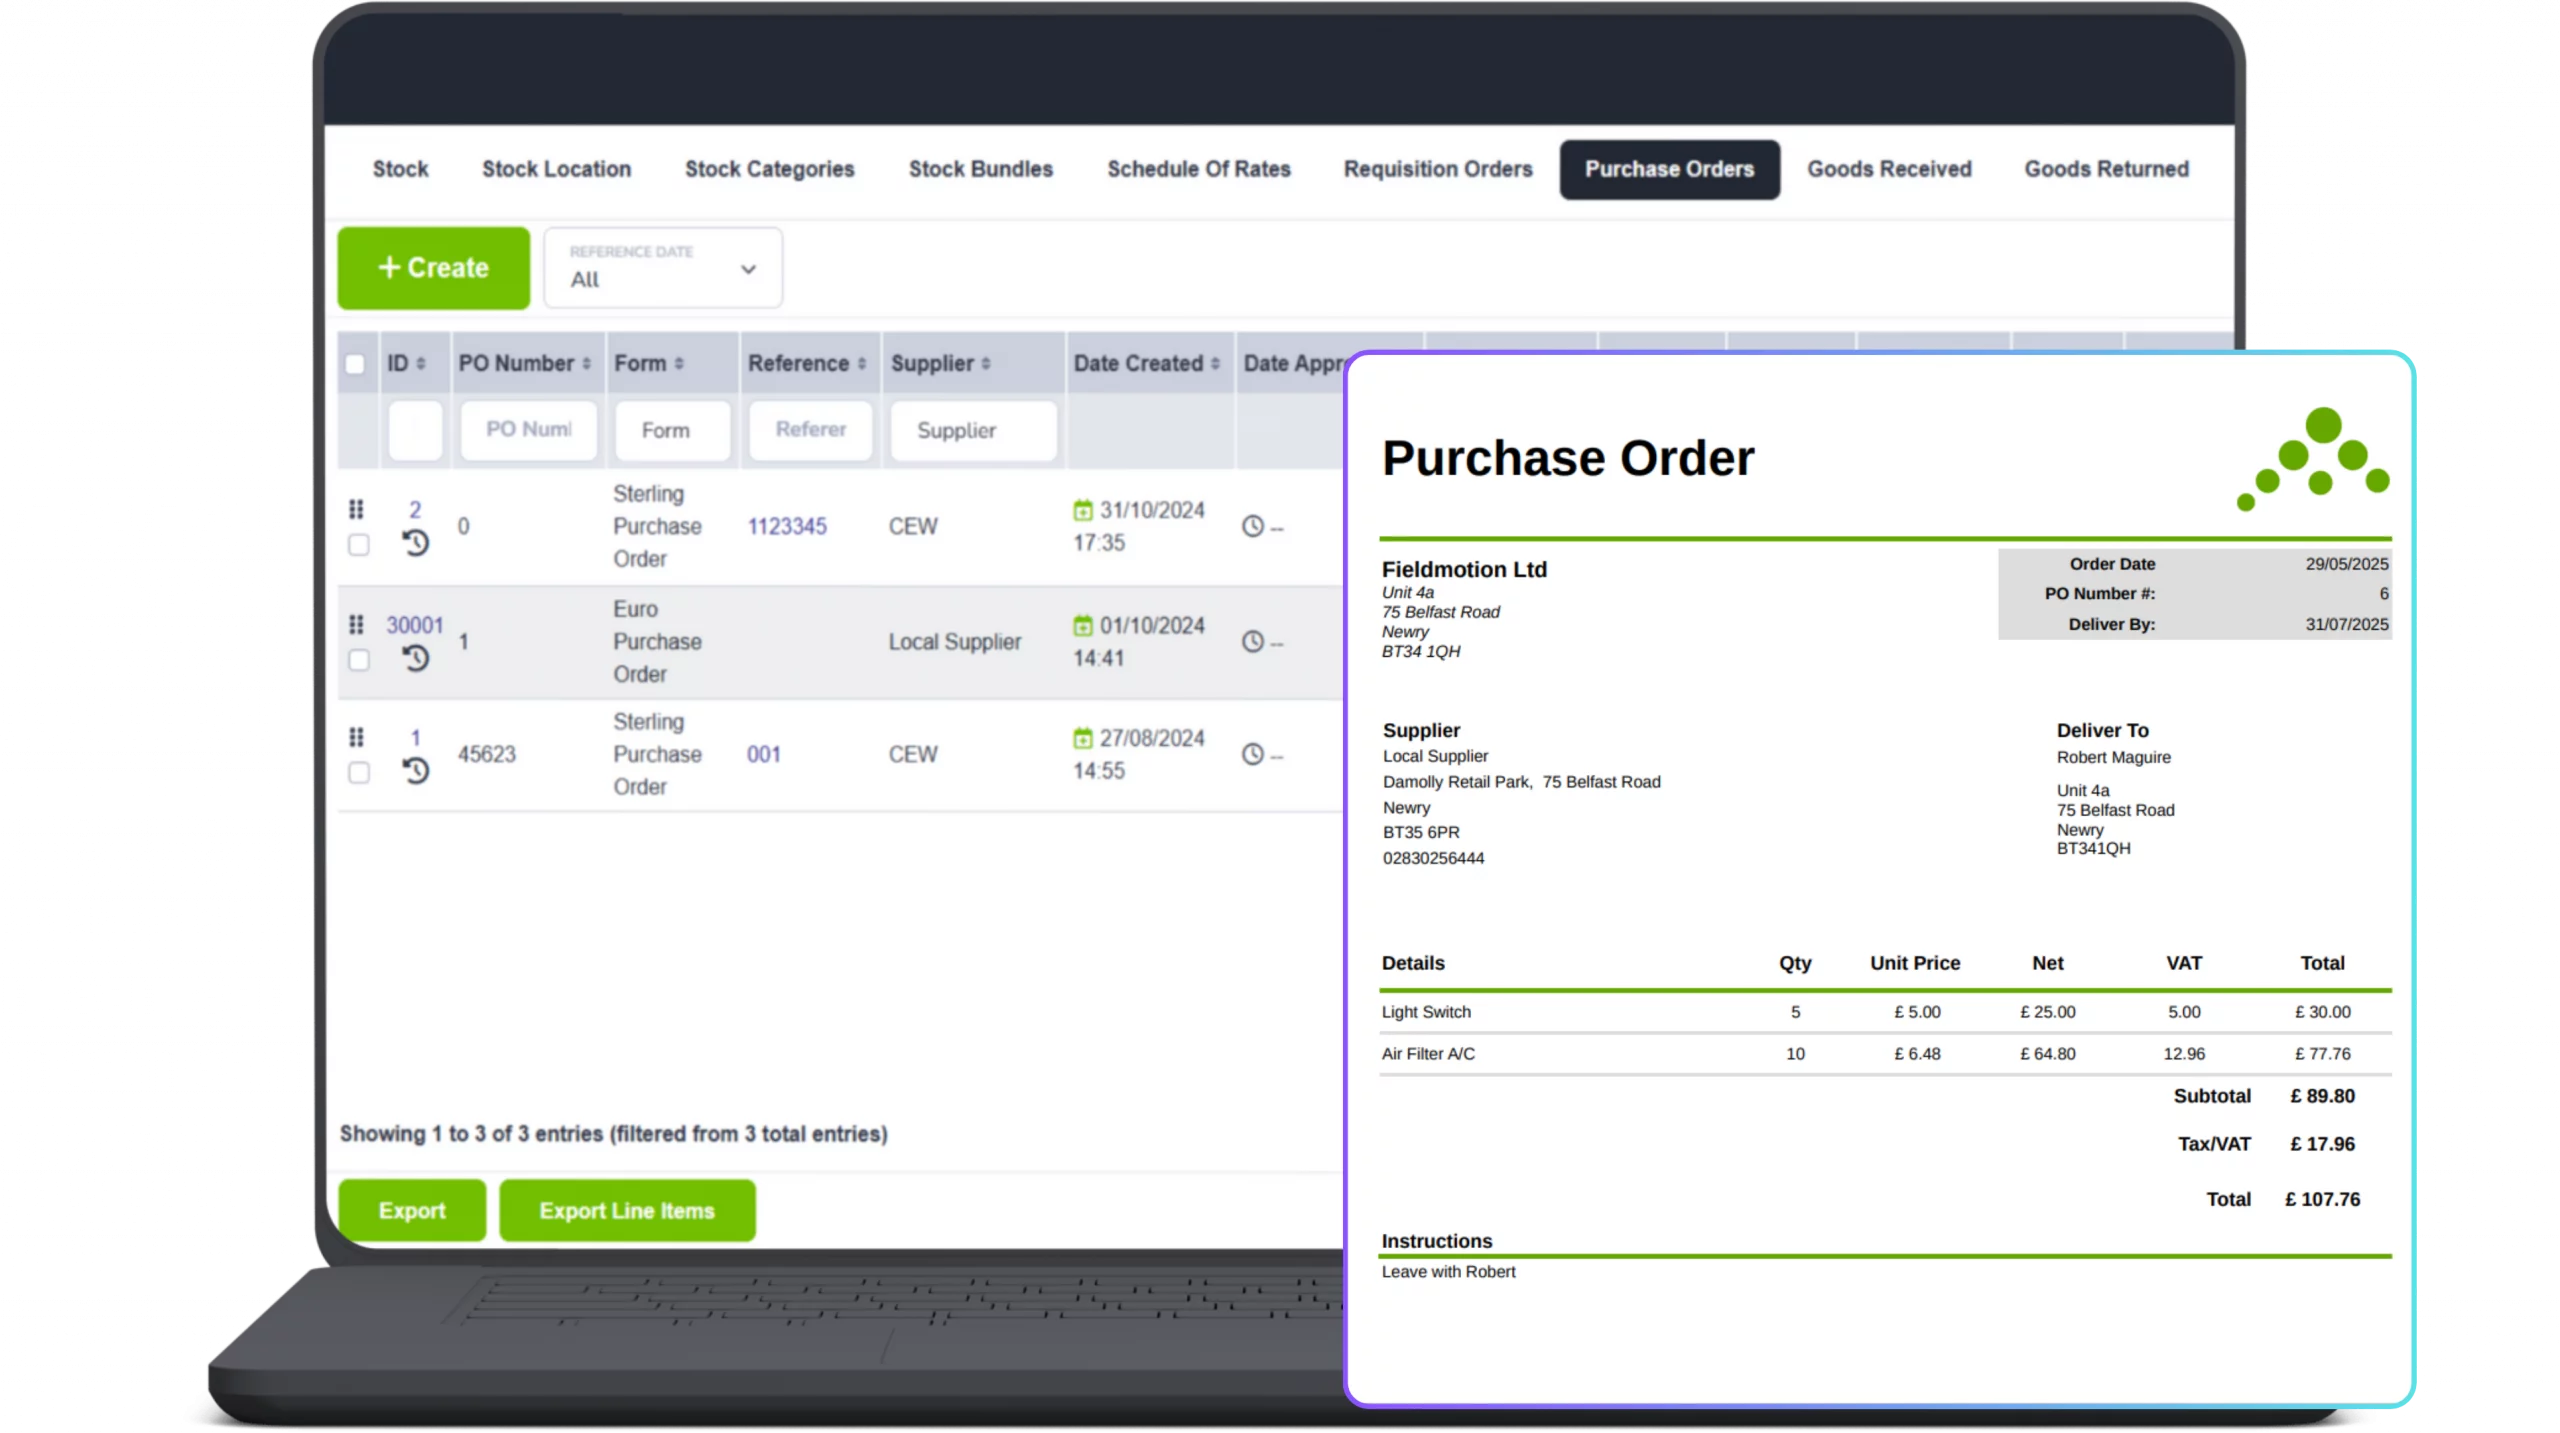2560x1433 pixels.
Task: Check the checkbox for row 30001
Action: coord(357,660)
